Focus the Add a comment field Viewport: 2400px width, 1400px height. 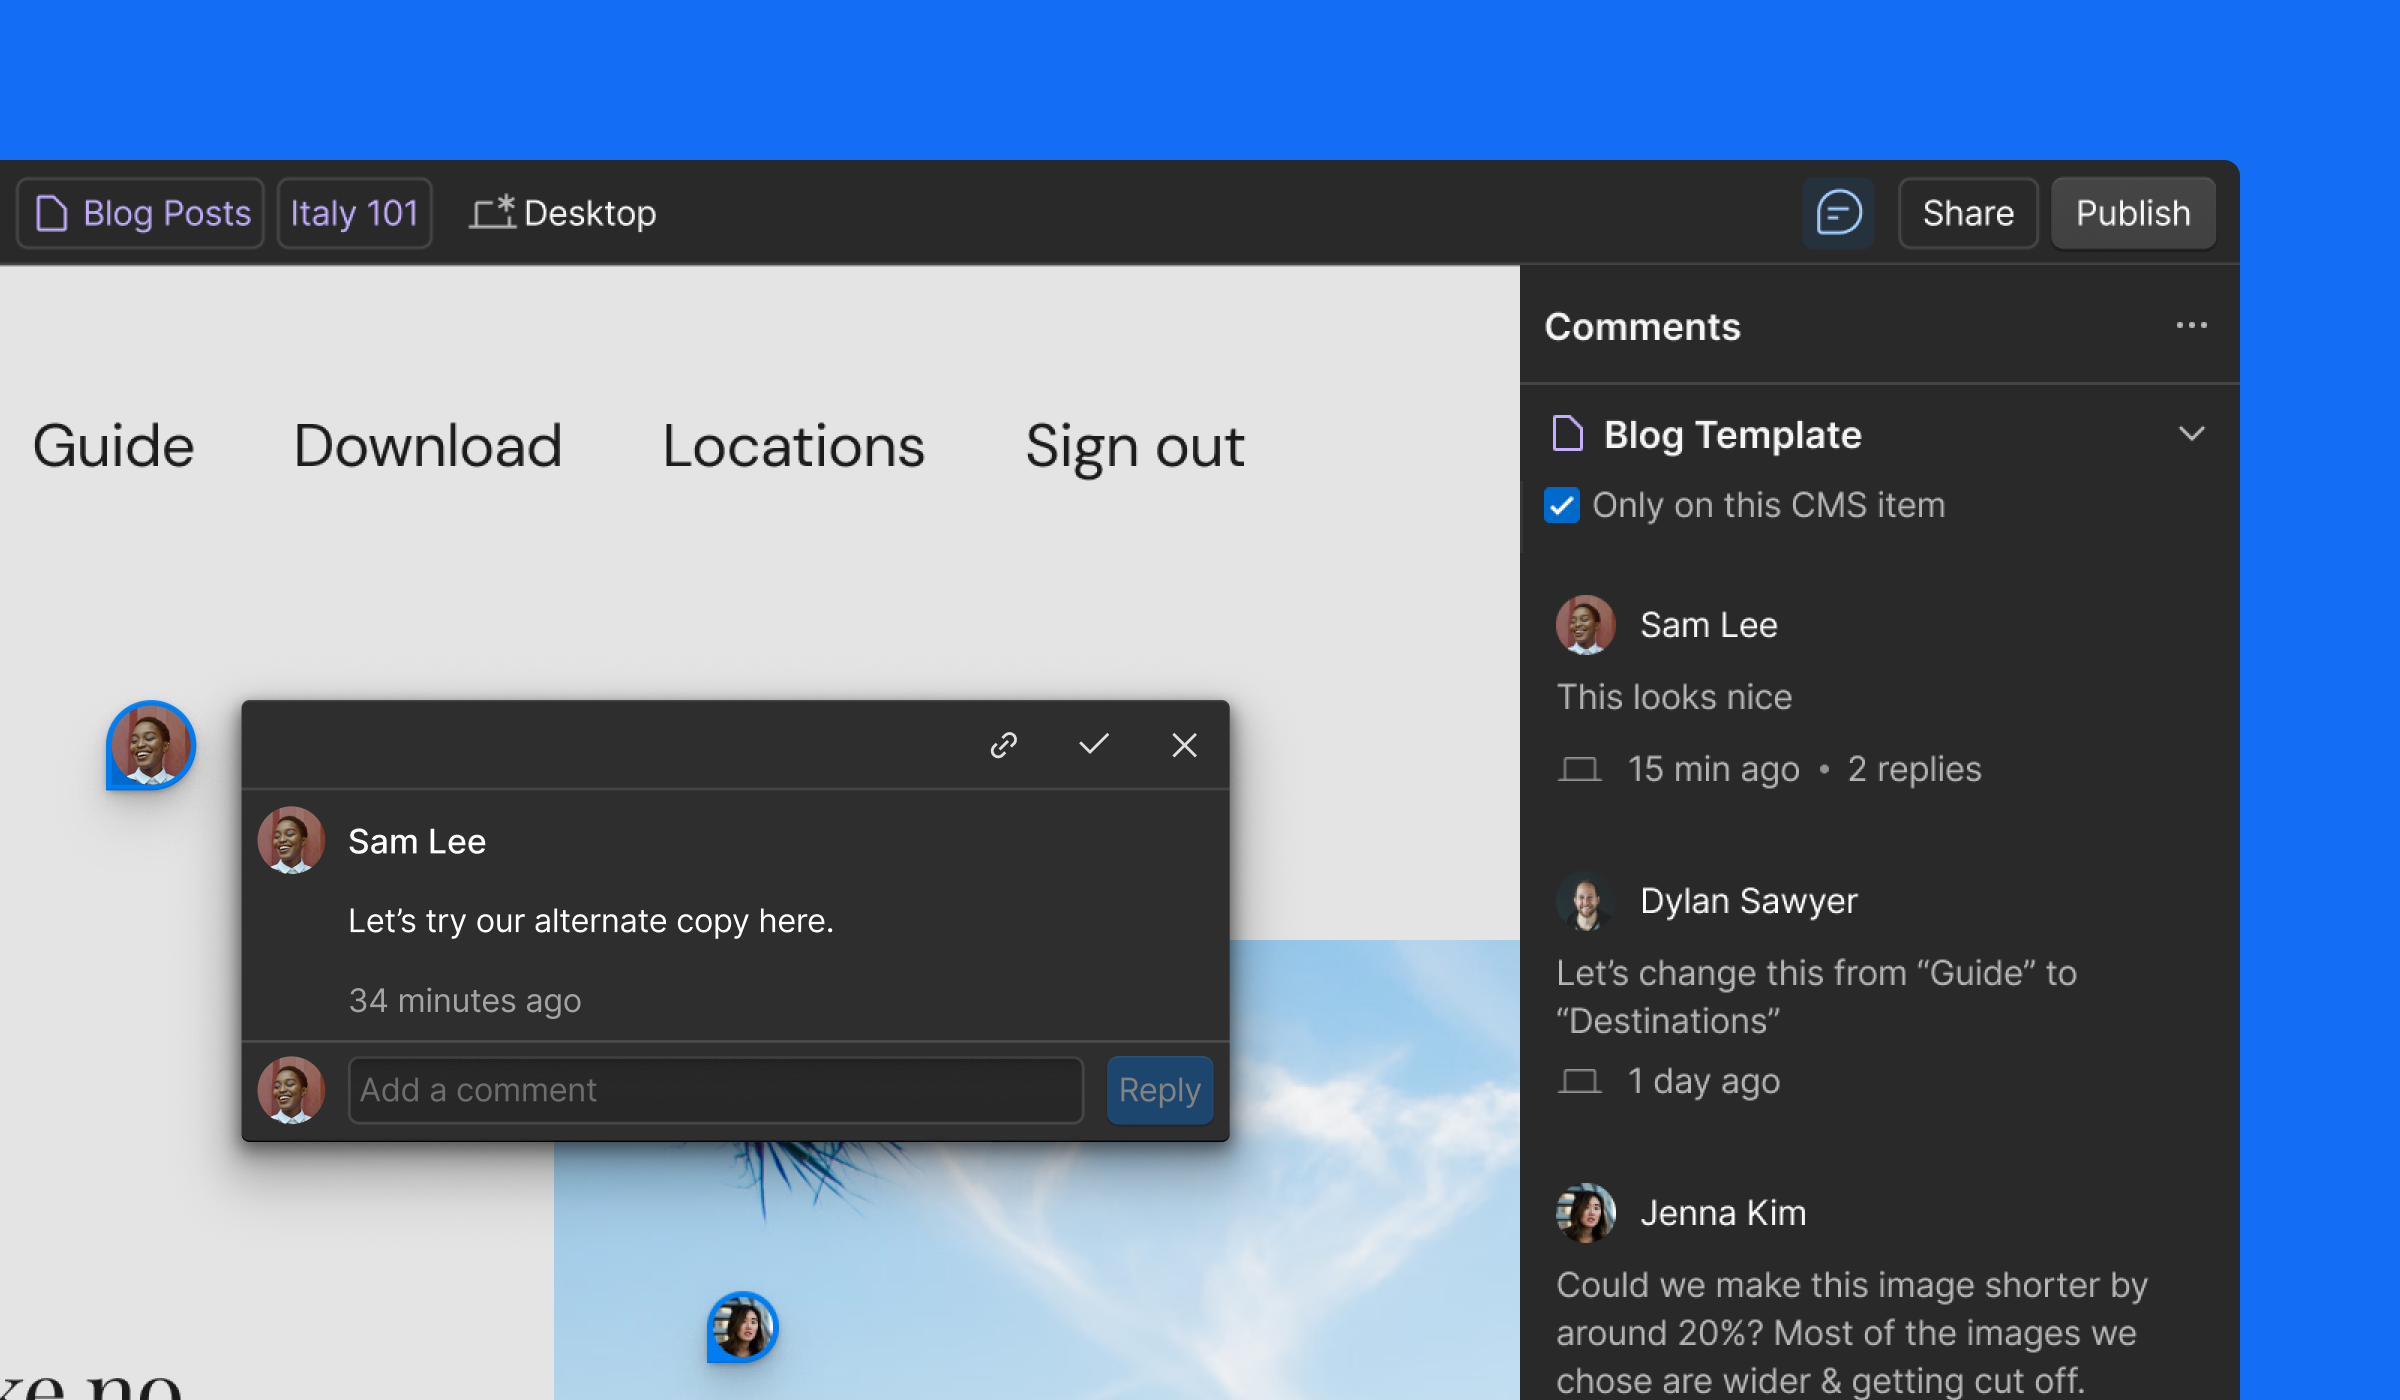click(715, 1089)
